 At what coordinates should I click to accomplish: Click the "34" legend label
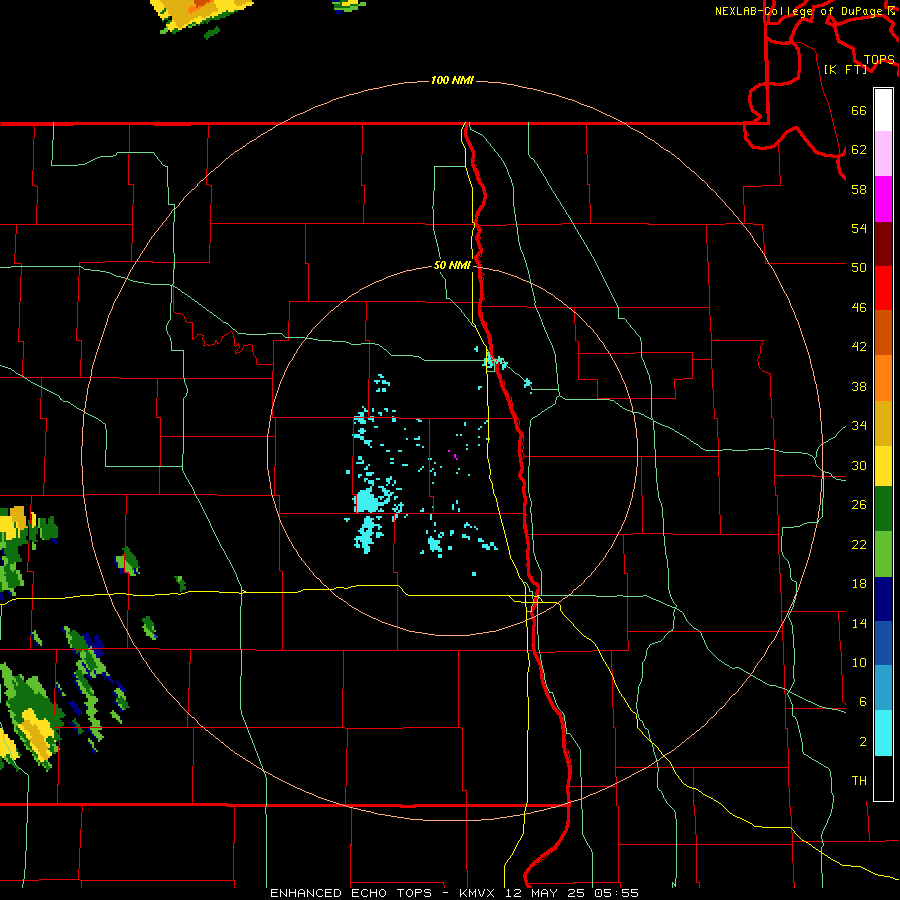[x=859, y=425]
